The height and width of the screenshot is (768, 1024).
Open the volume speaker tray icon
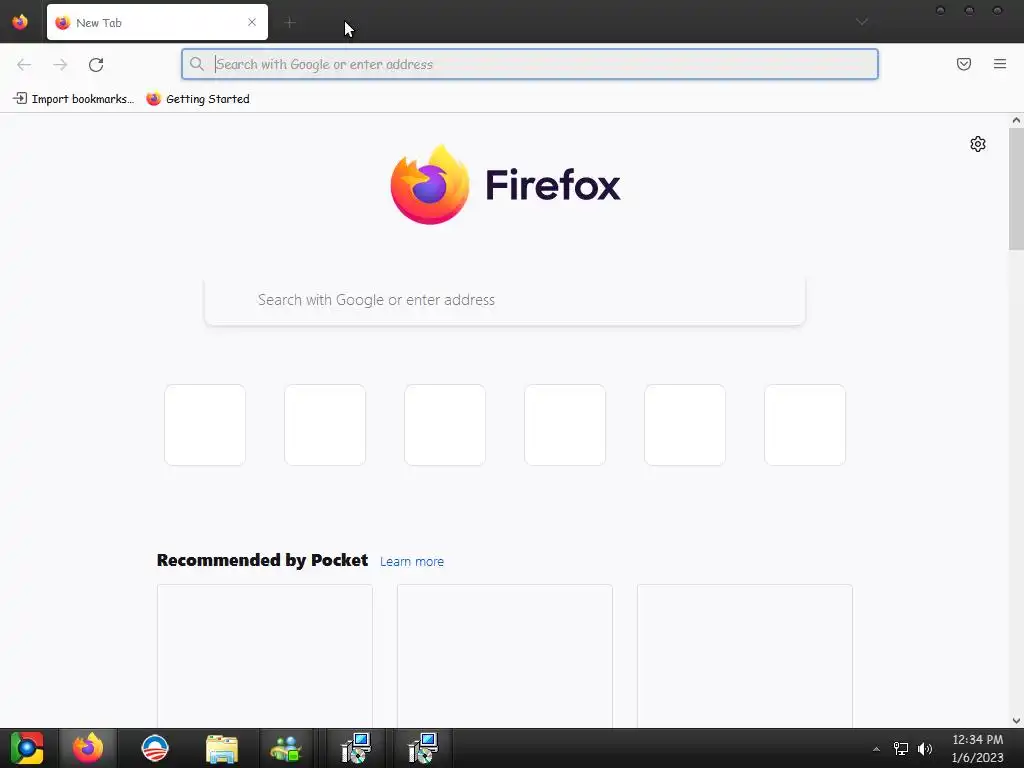click(925, 749)
